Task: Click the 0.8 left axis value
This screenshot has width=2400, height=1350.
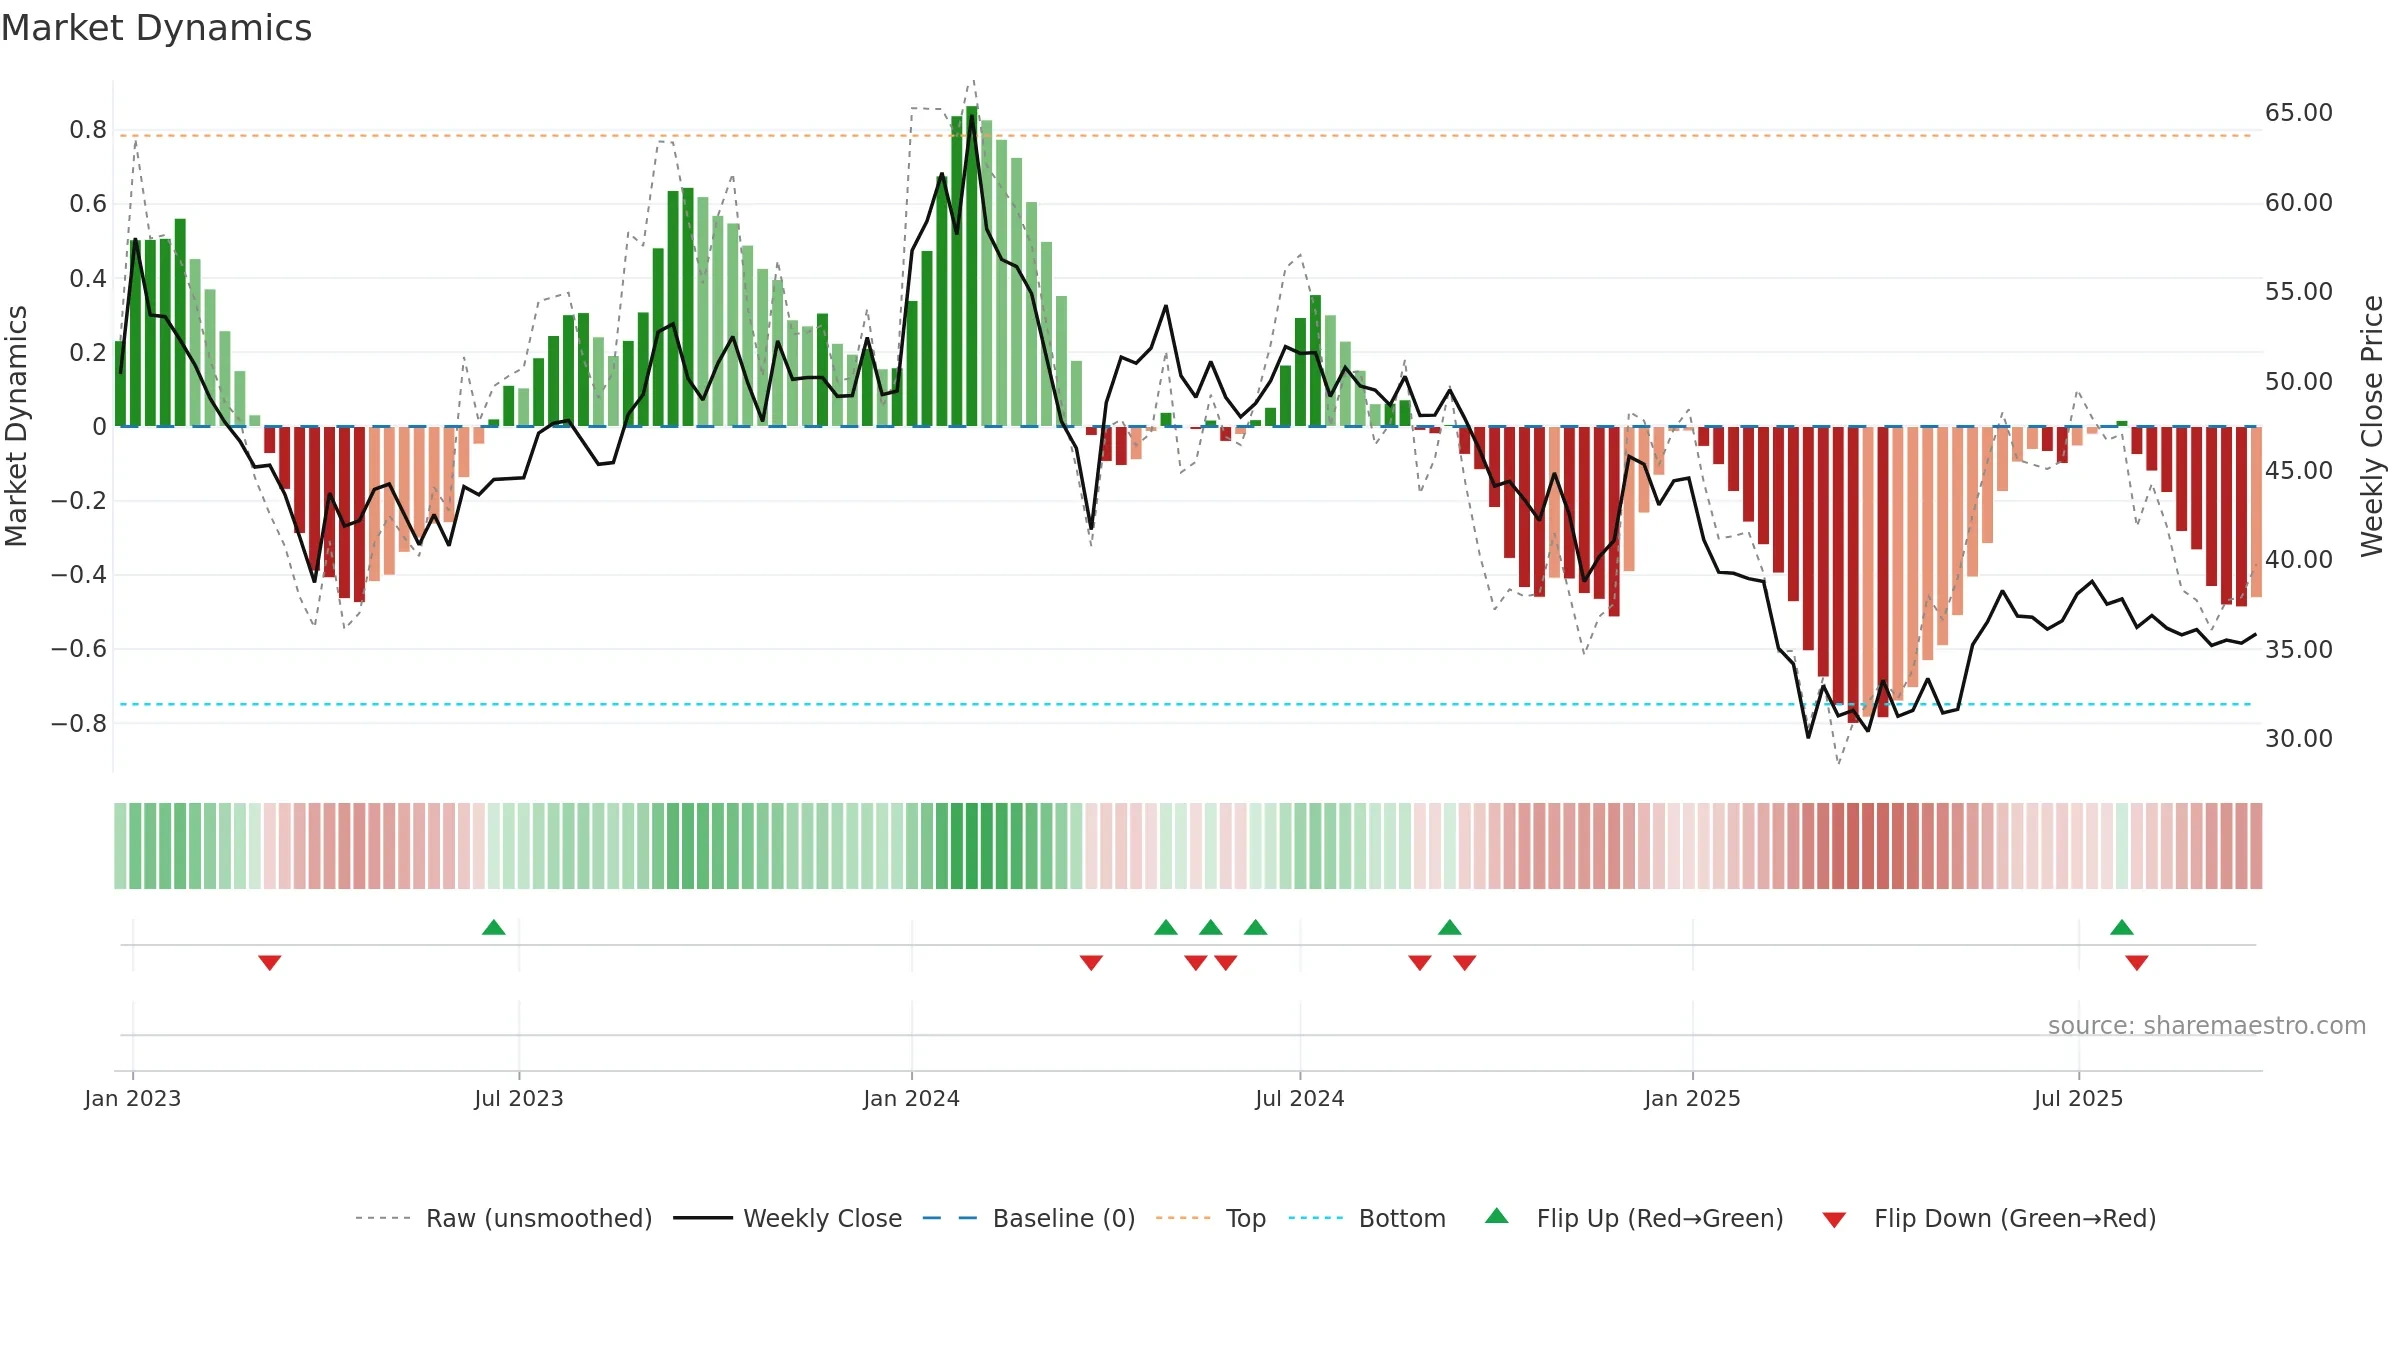Action: click(88, 130)
